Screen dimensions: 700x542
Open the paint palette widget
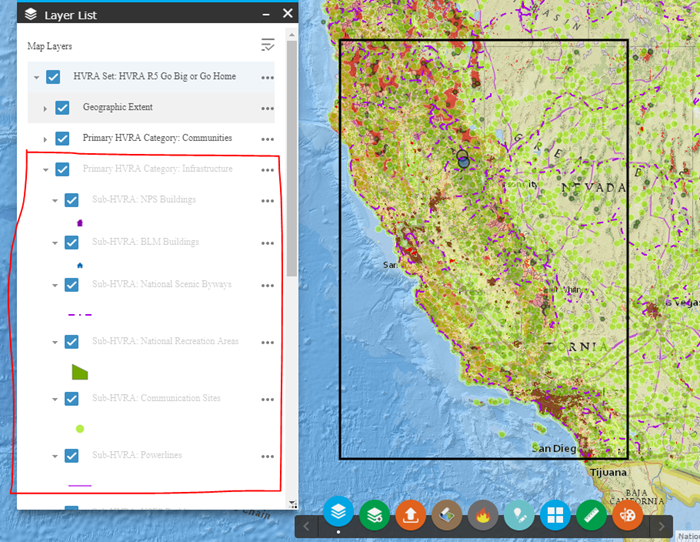click(x=628, y=515)
